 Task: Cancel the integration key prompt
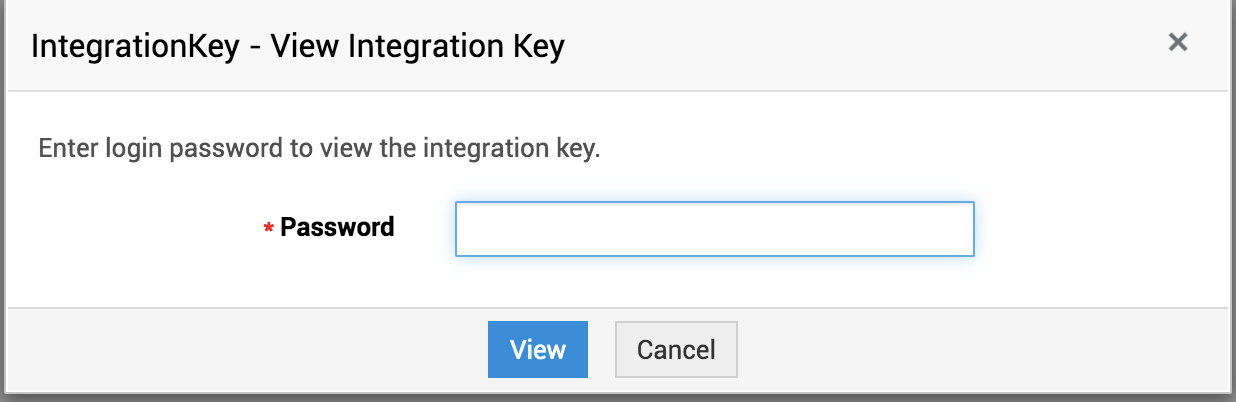point(676,349)
